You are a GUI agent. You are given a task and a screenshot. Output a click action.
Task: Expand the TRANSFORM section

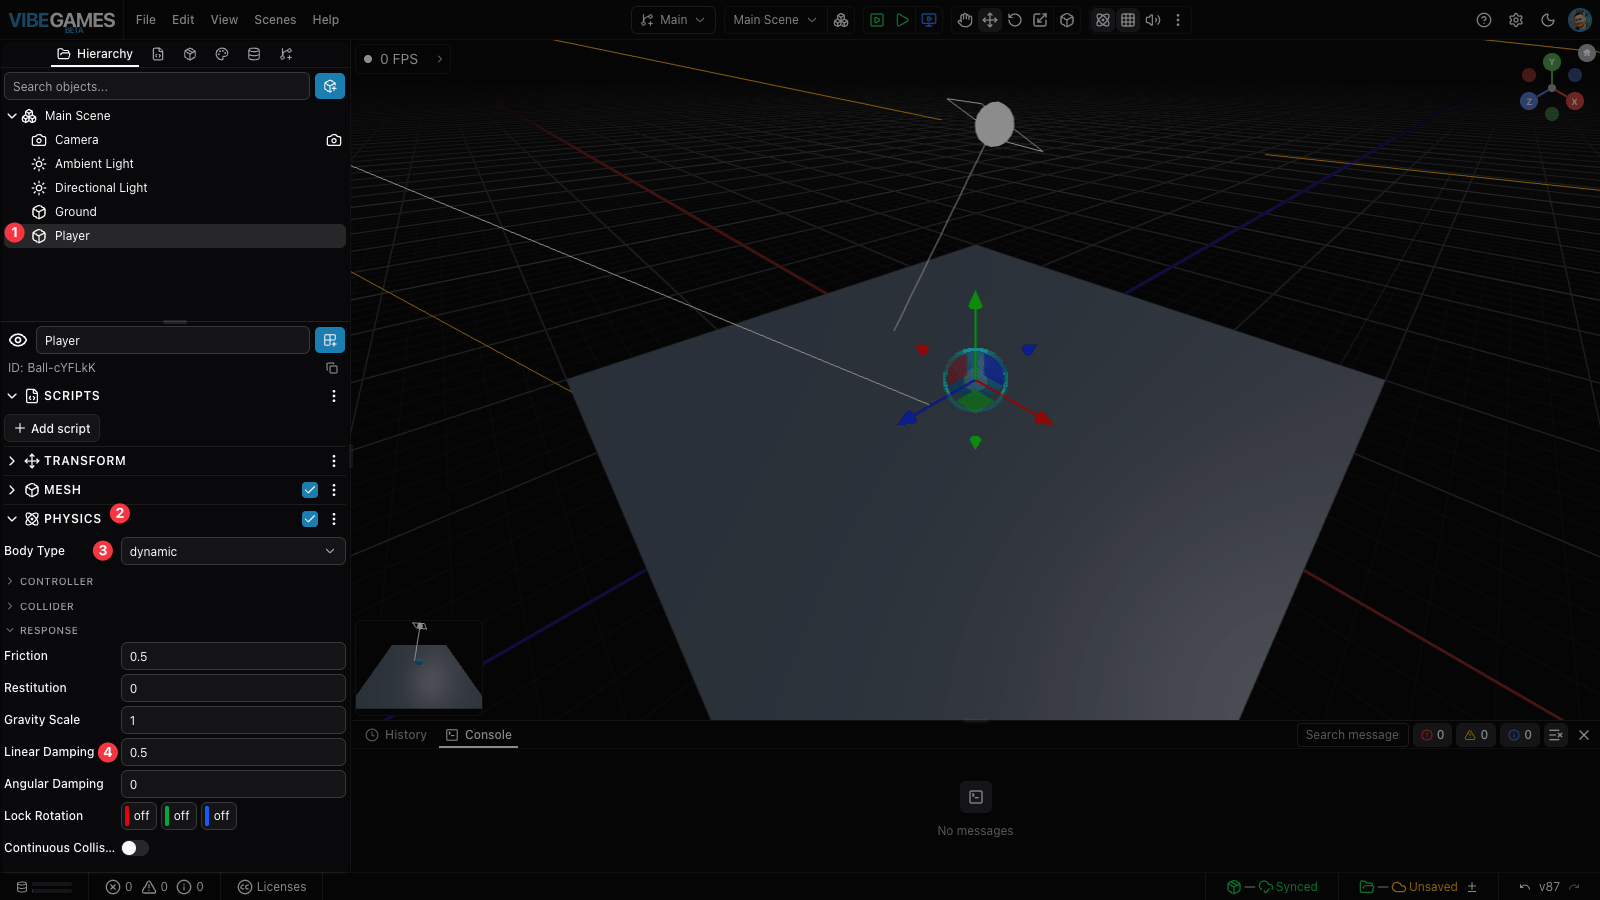pyautogui.click(x=12, y=461)
